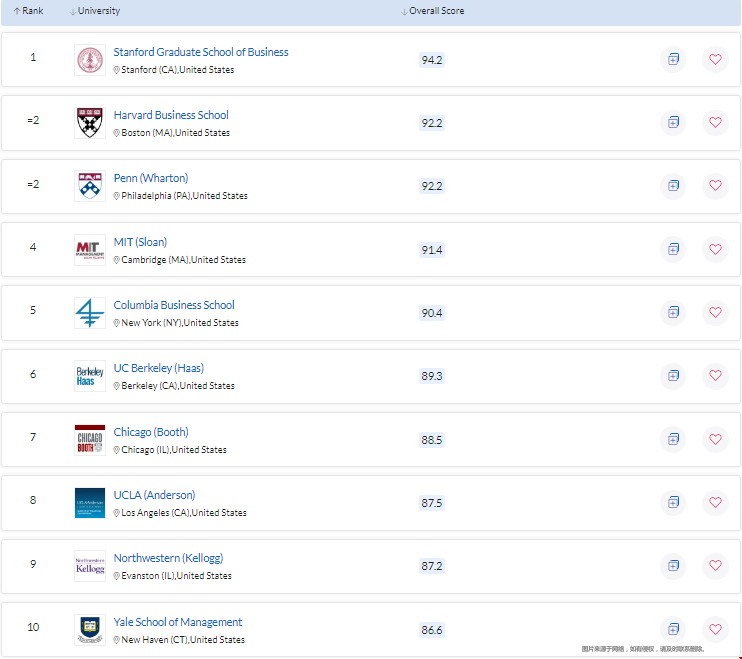Click Cambridge (MA),United States location text
Image resolution: width=742 pixels, height=659 pixels.
pyautogui.click(x=184, y=260)
